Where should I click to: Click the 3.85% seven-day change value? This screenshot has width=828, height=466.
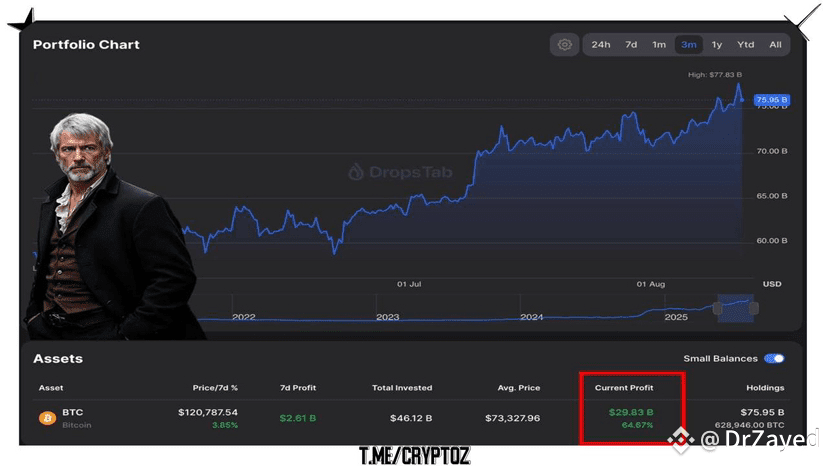tap(225, 425)
